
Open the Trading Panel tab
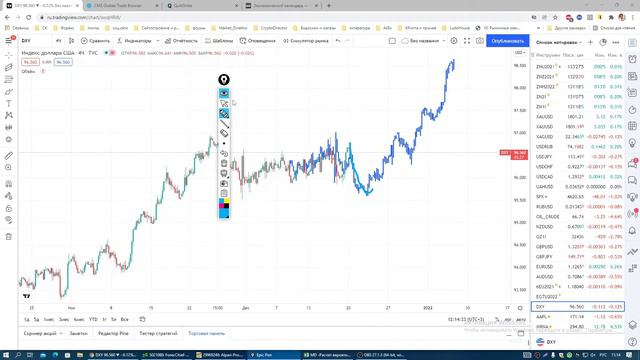pos(207,333)
